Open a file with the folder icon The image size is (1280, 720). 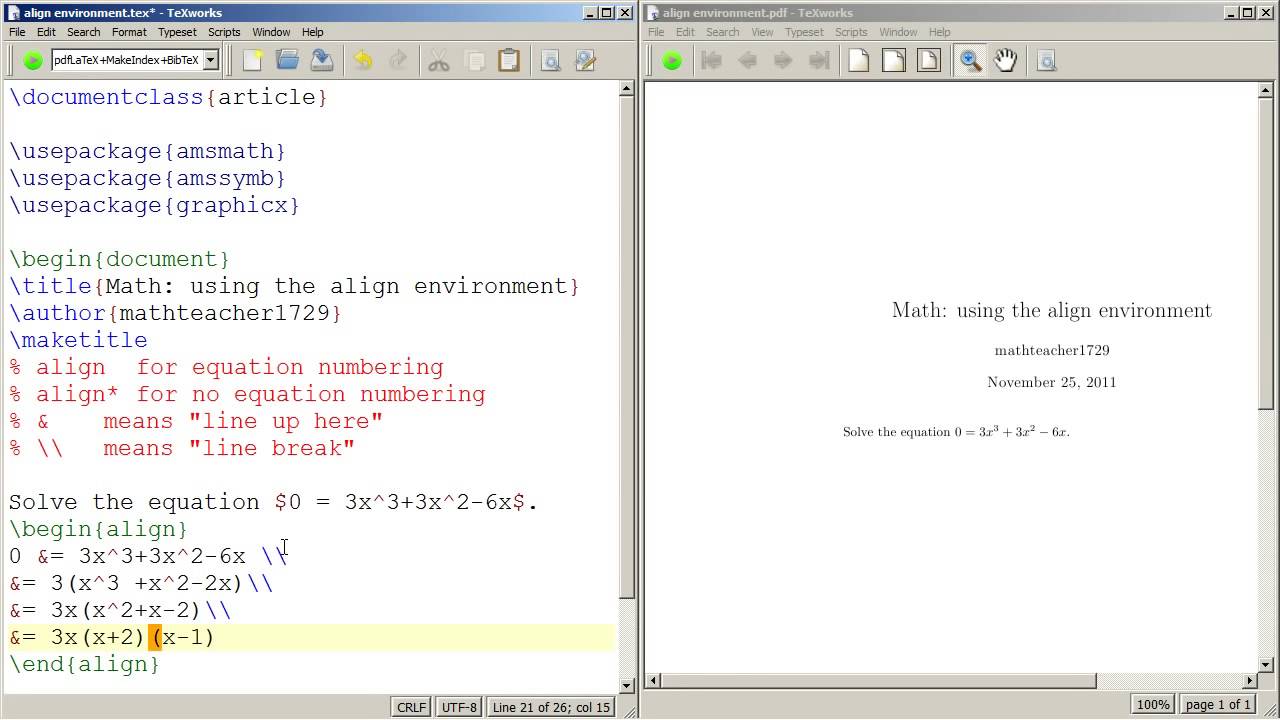(x=287, y=61)
